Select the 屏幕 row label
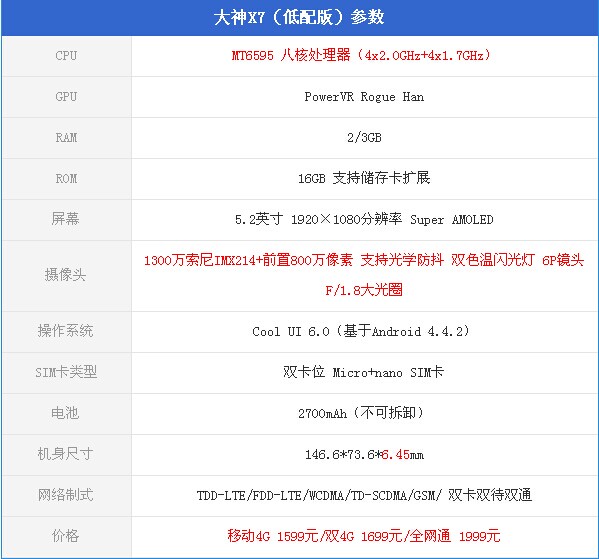599x559 pixels. 65,219
